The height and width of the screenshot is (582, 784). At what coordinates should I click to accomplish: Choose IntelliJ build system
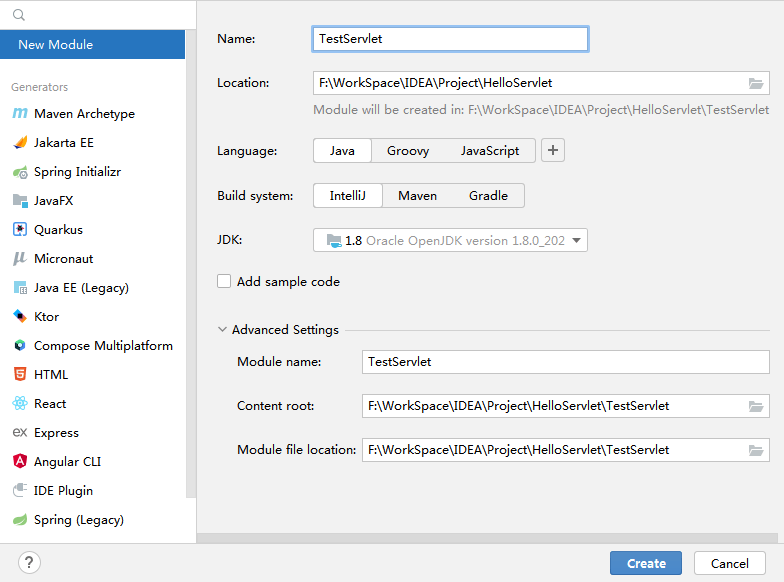pyautogui.click(x=348, y=196)
